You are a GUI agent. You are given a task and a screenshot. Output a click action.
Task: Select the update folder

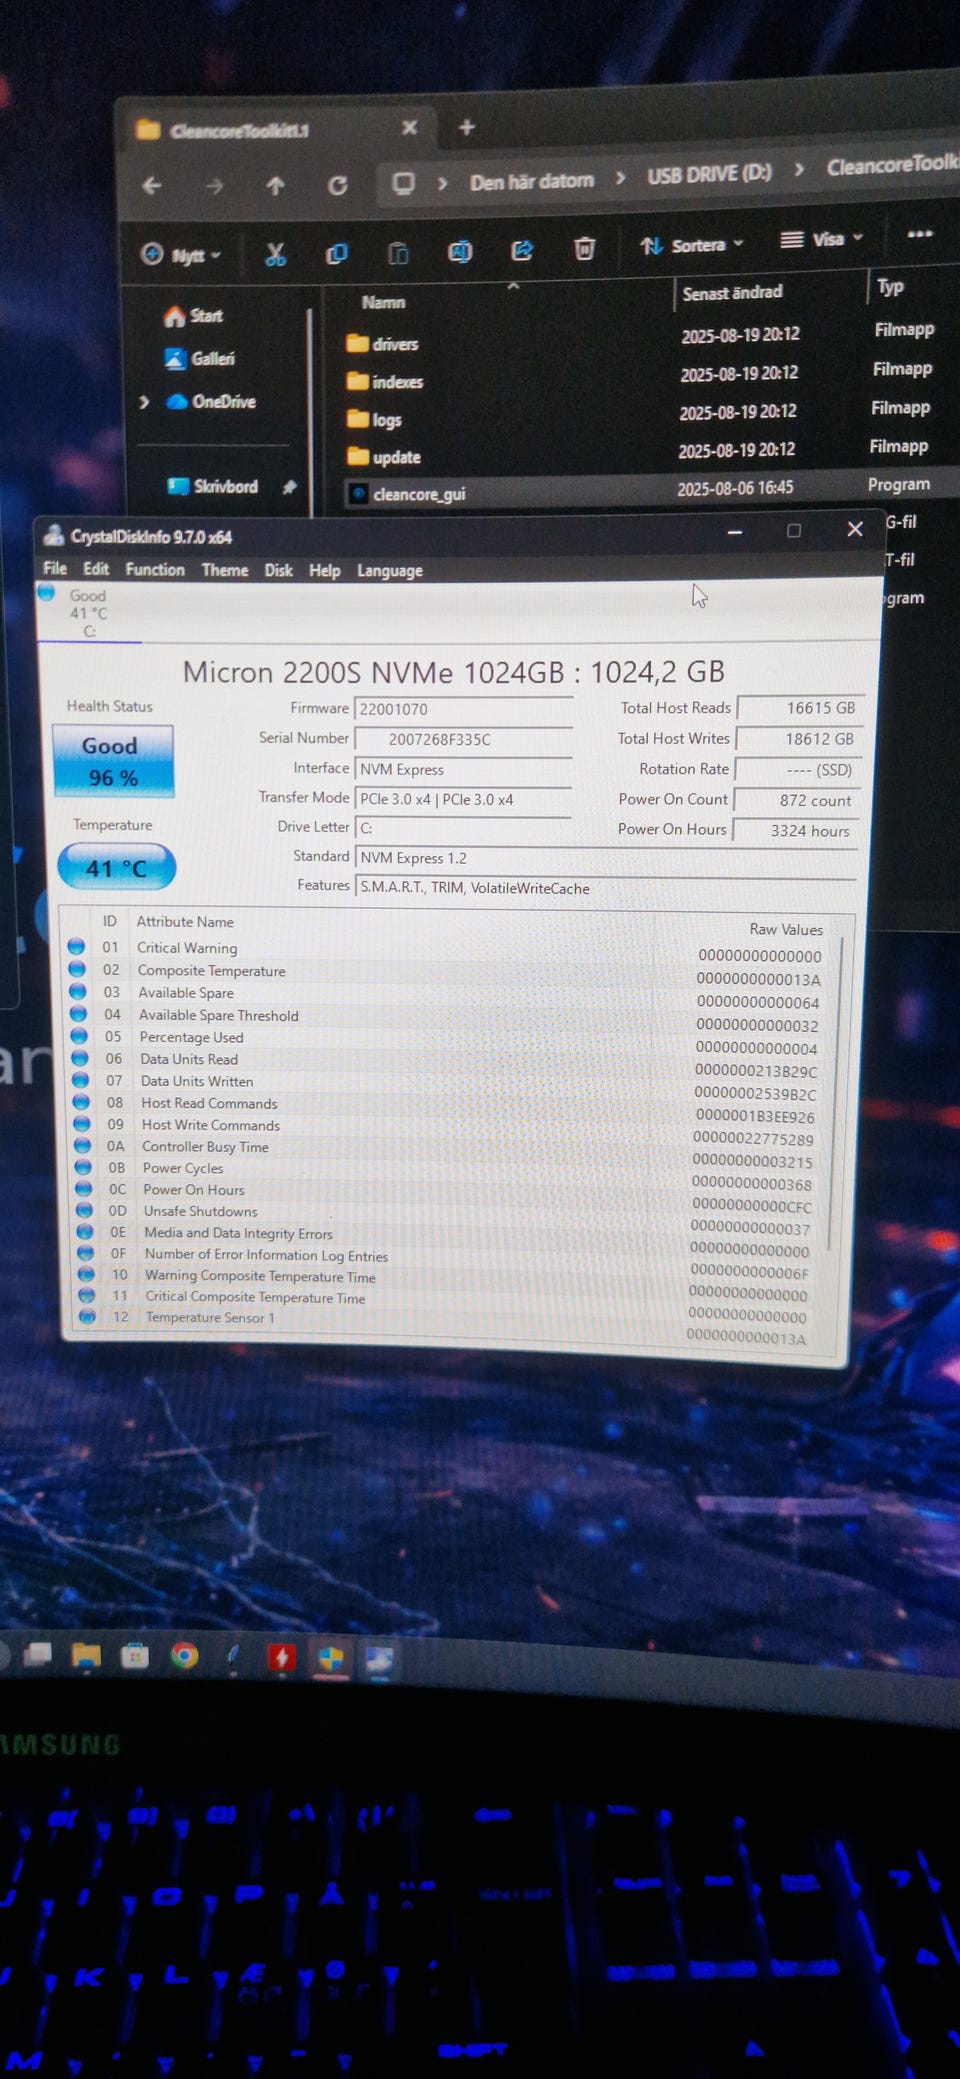click(x=383, y=457)
